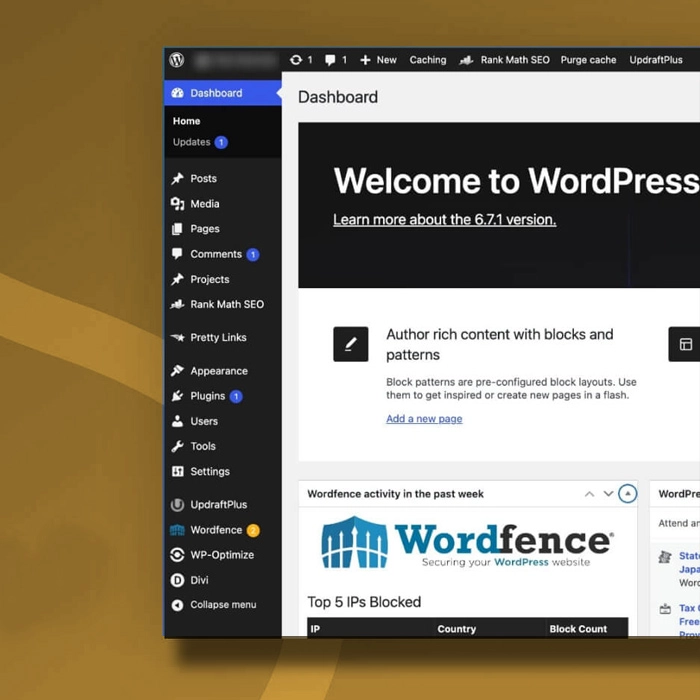Click the pencil edit icon in welcome panel
This screenshot has height=700, width=700.
[350, 344]
